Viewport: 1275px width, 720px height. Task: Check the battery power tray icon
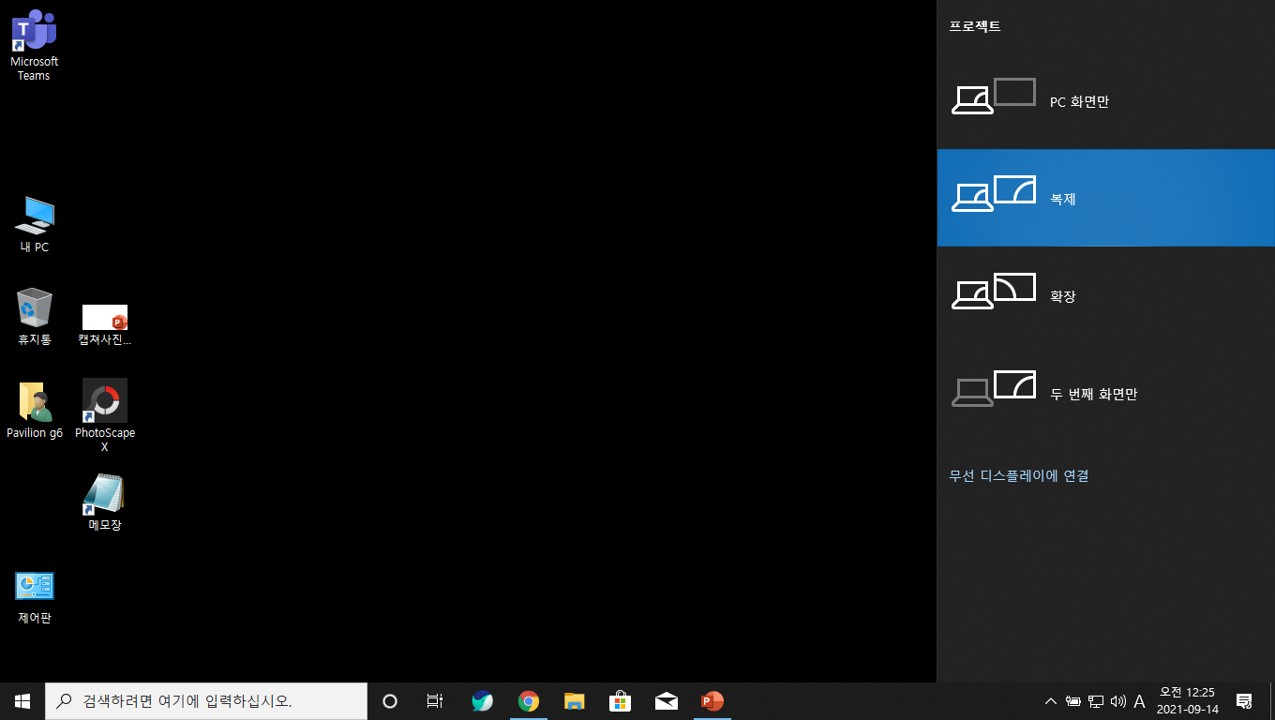(x=1073, y=701)
